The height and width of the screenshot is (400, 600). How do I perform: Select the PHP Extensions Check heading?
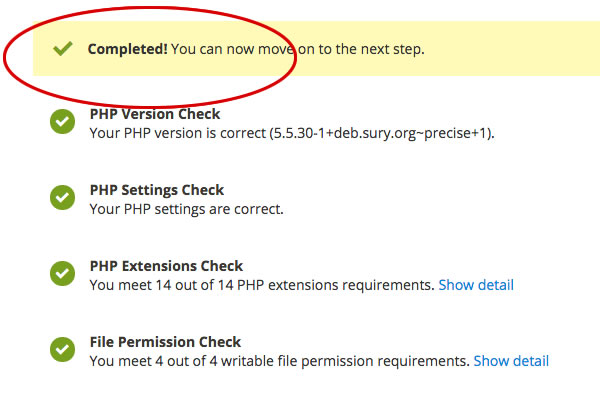[166, 266]
